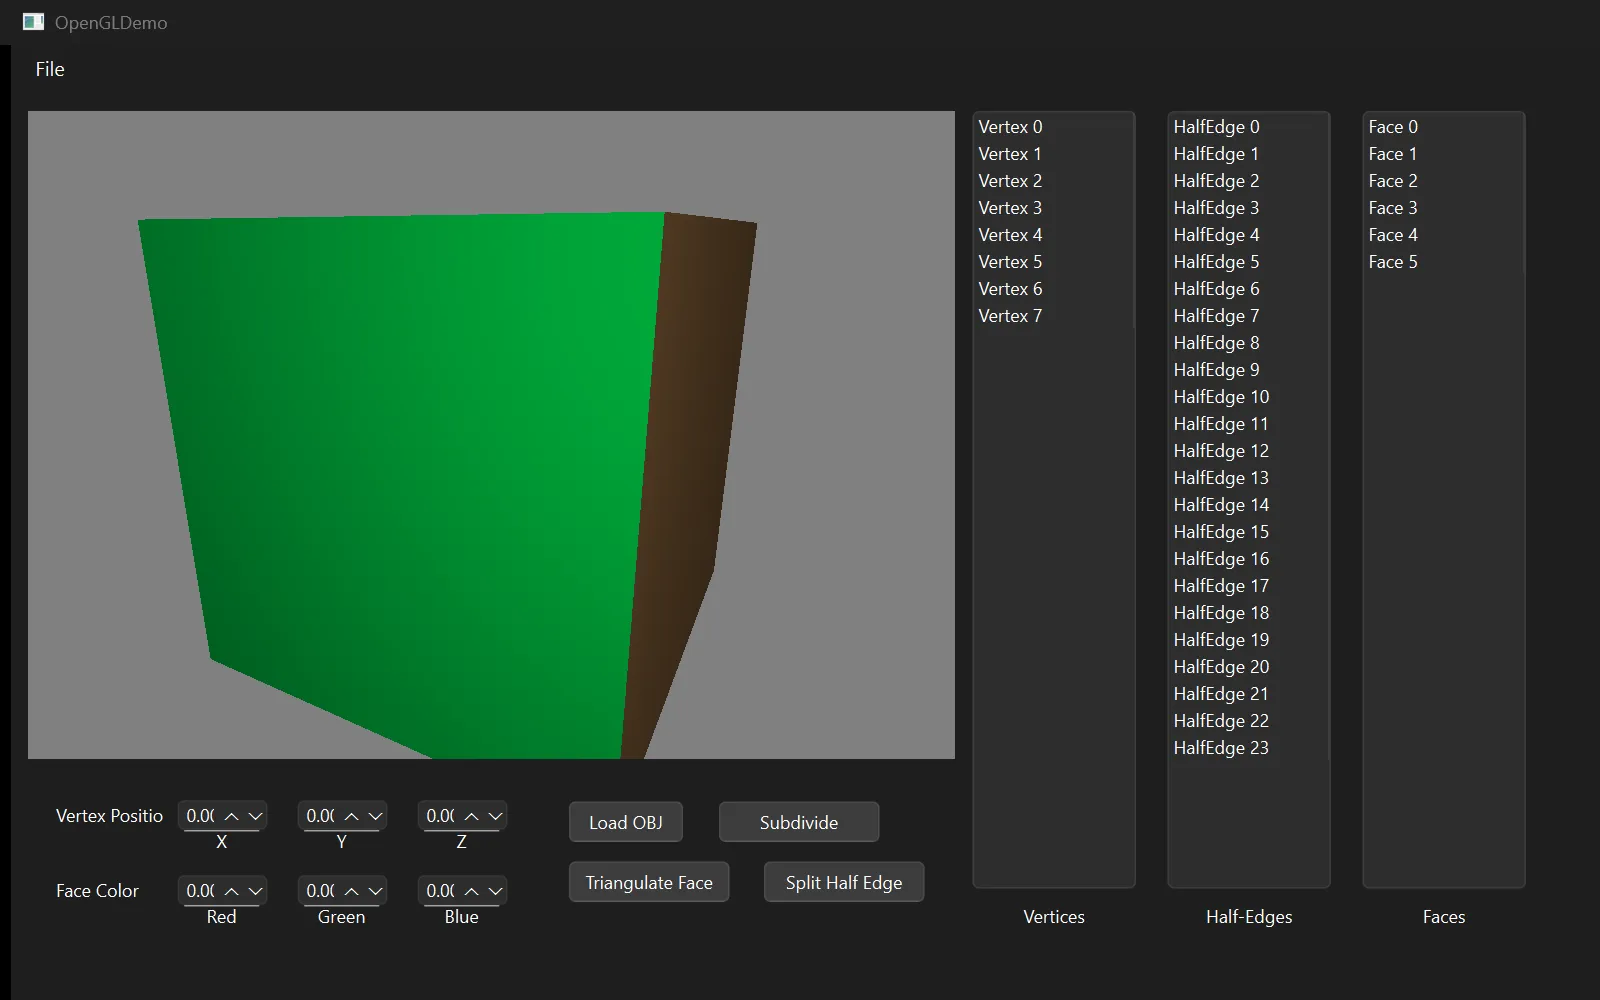The width and height of the screenshot is (1600, 1000).
Task: Select Face 4 in the Faces list
Action: pyautogui.click(x=1443, y=235)
